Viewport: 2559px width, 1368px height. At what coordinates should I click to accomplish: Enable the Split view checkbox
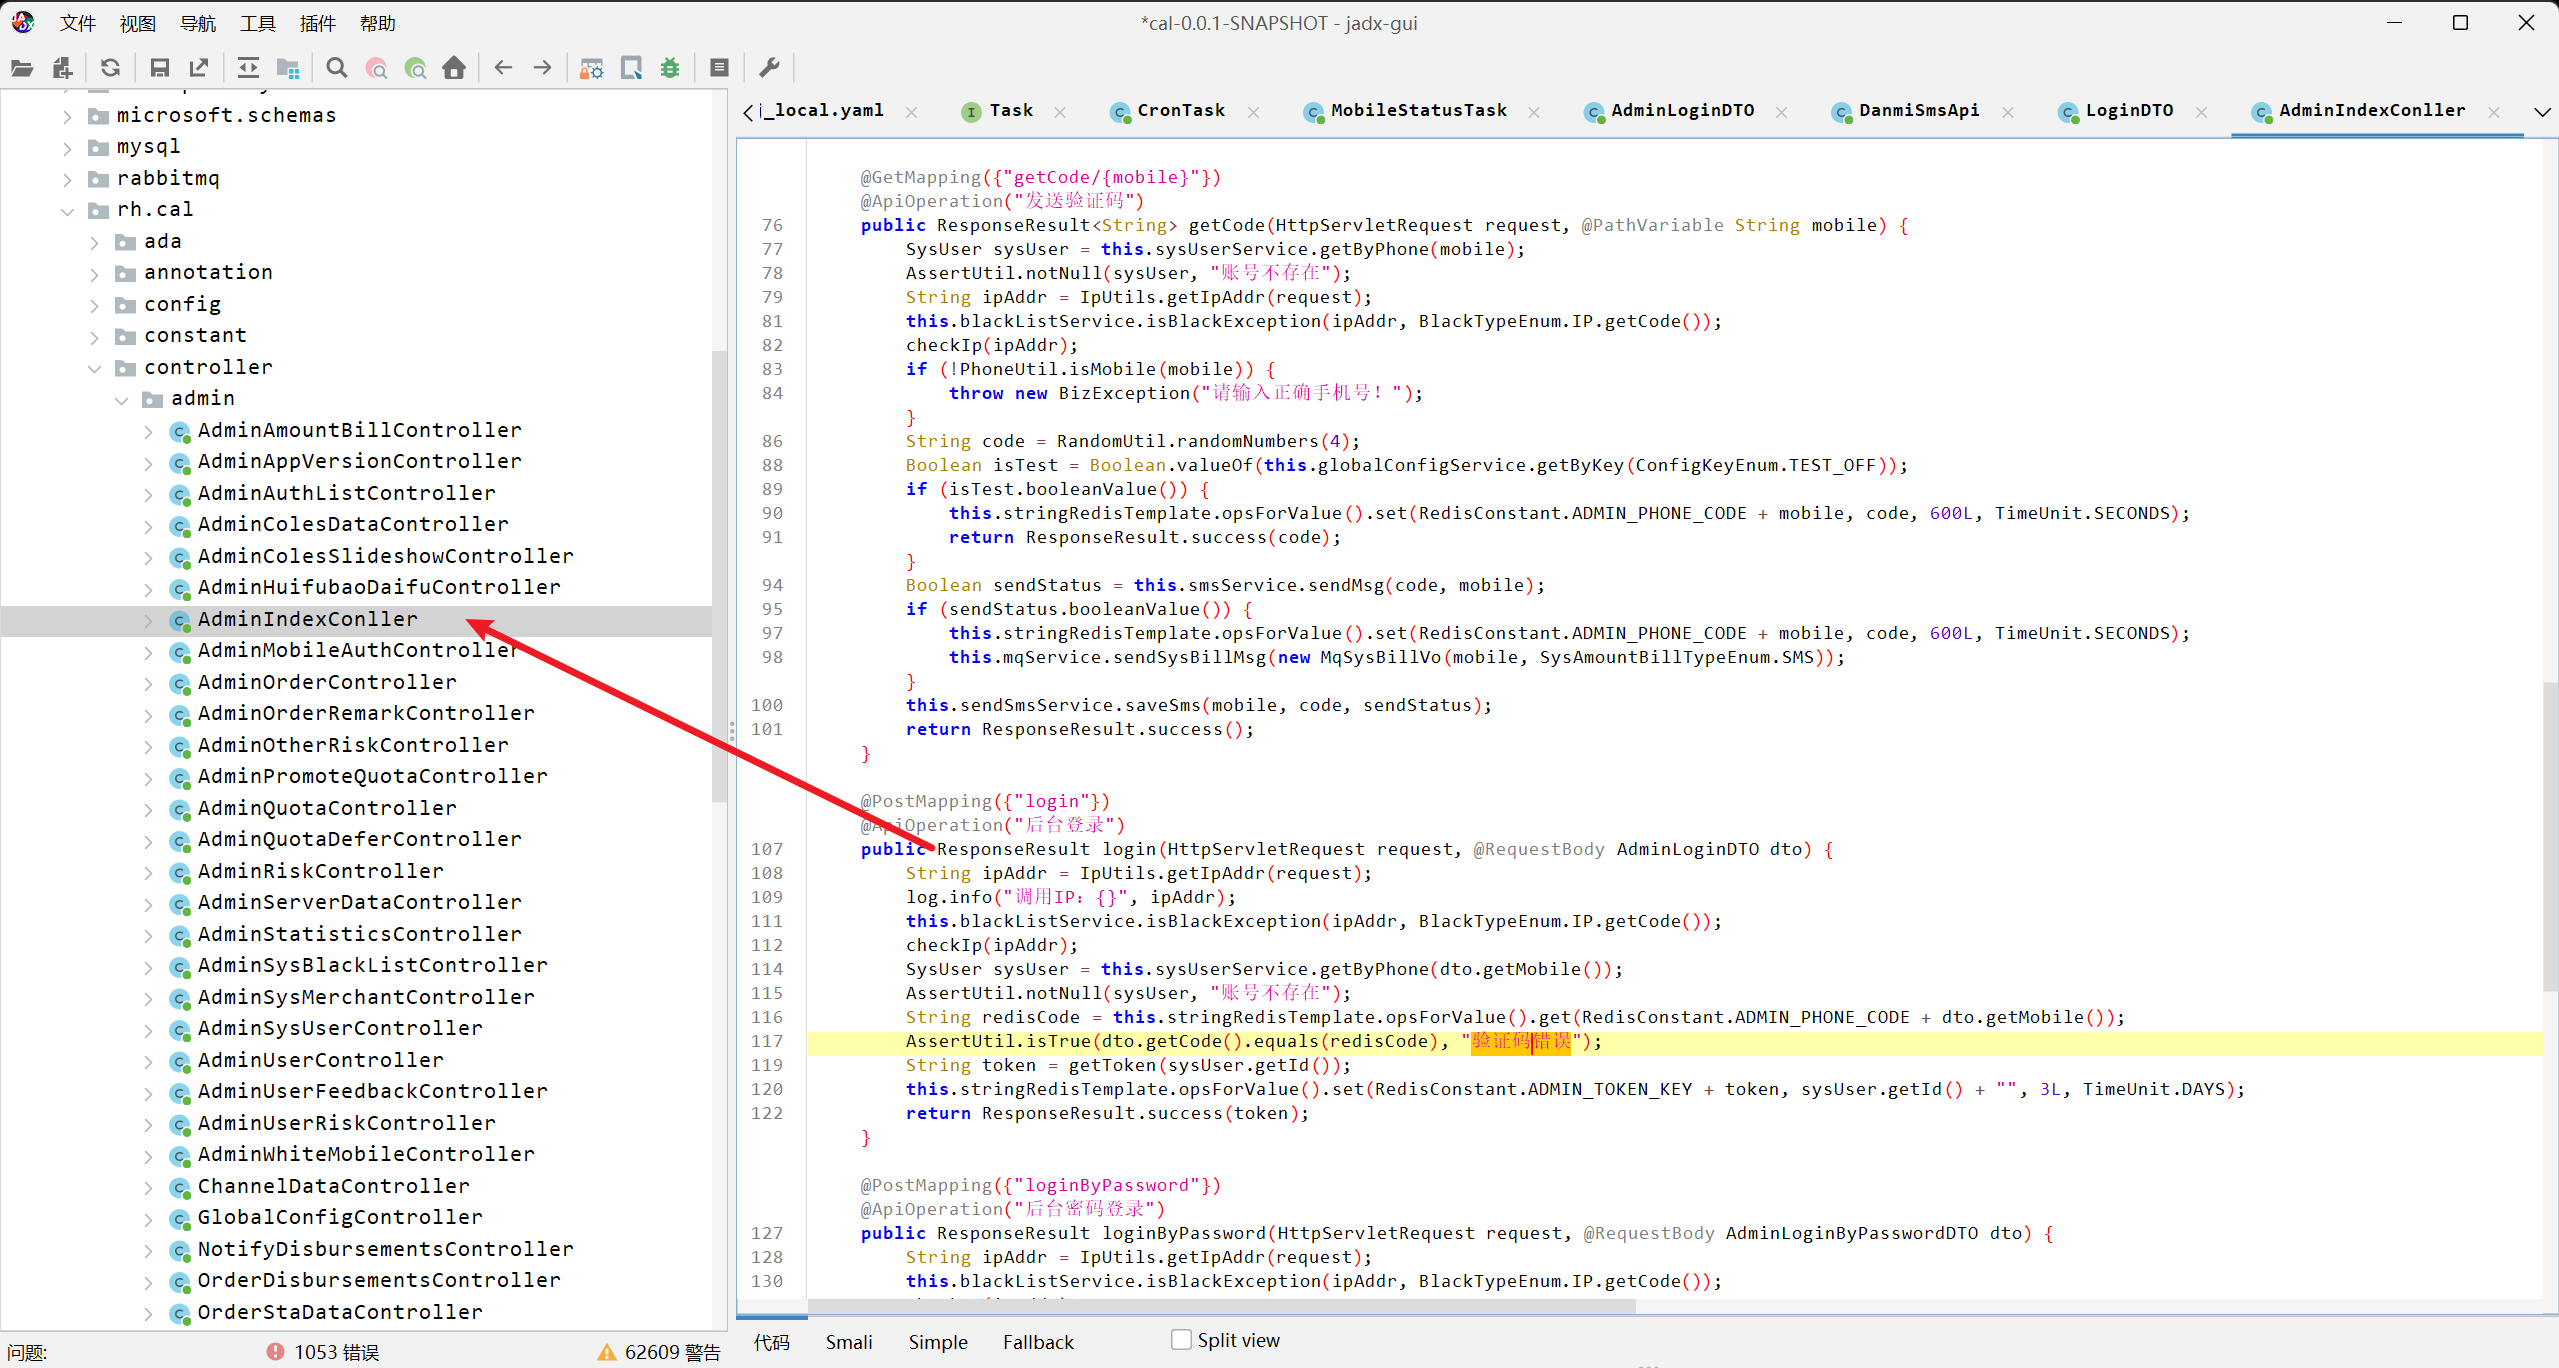tap(1181, 1340)
